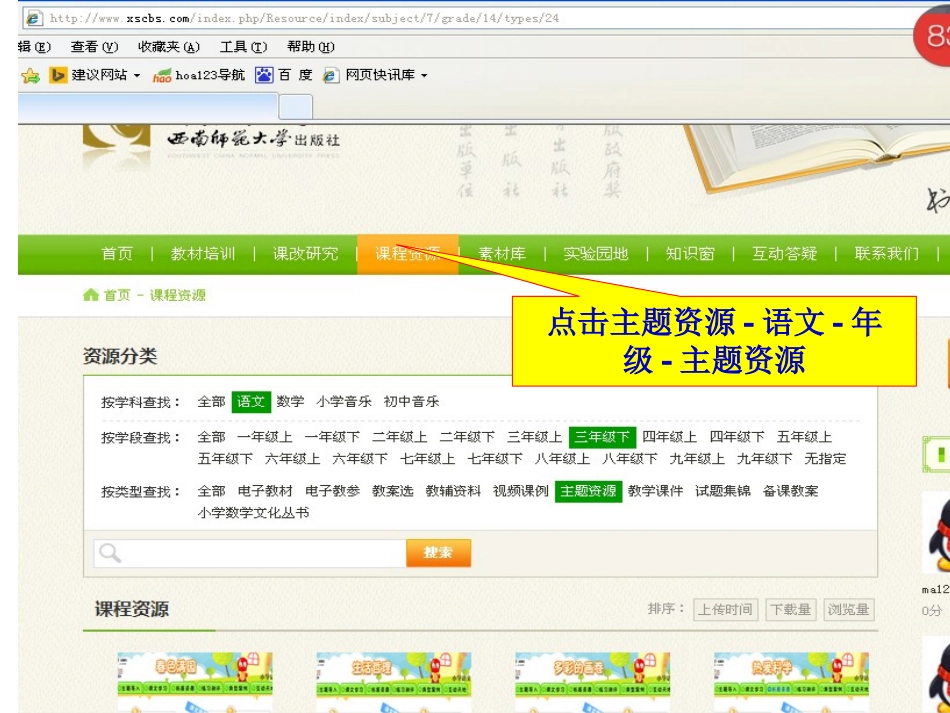This screenshot has height=713, width=950.
Task: Open 素材库 navigation tab
Action: pos(502,254)
